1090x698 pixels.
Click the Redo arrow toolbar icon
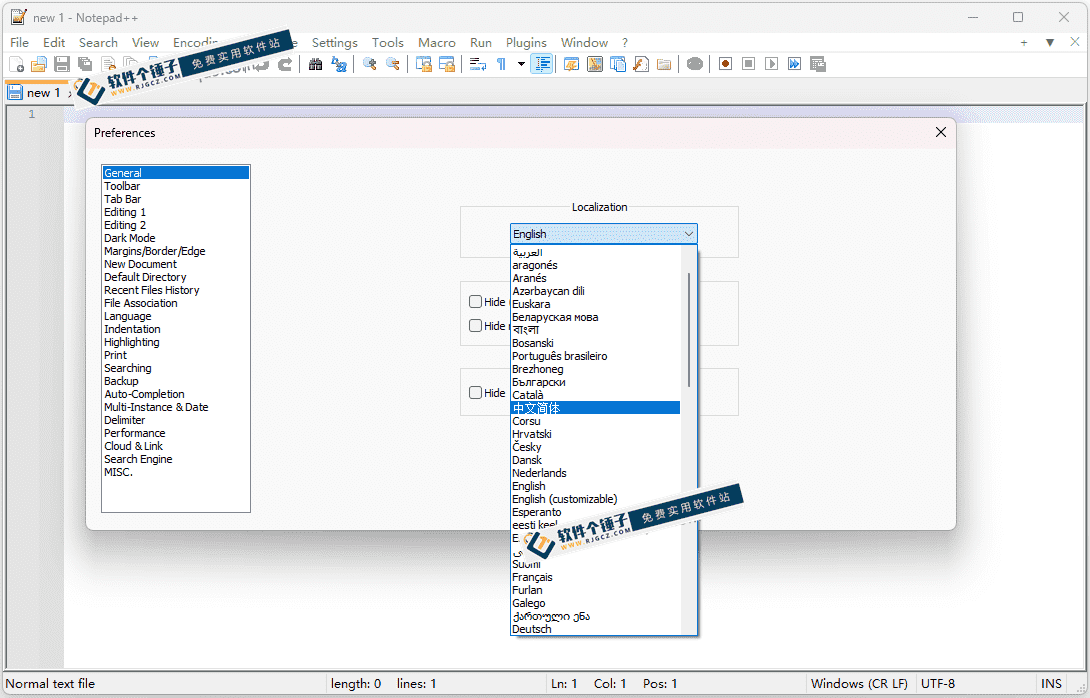[x=285, y=65]
